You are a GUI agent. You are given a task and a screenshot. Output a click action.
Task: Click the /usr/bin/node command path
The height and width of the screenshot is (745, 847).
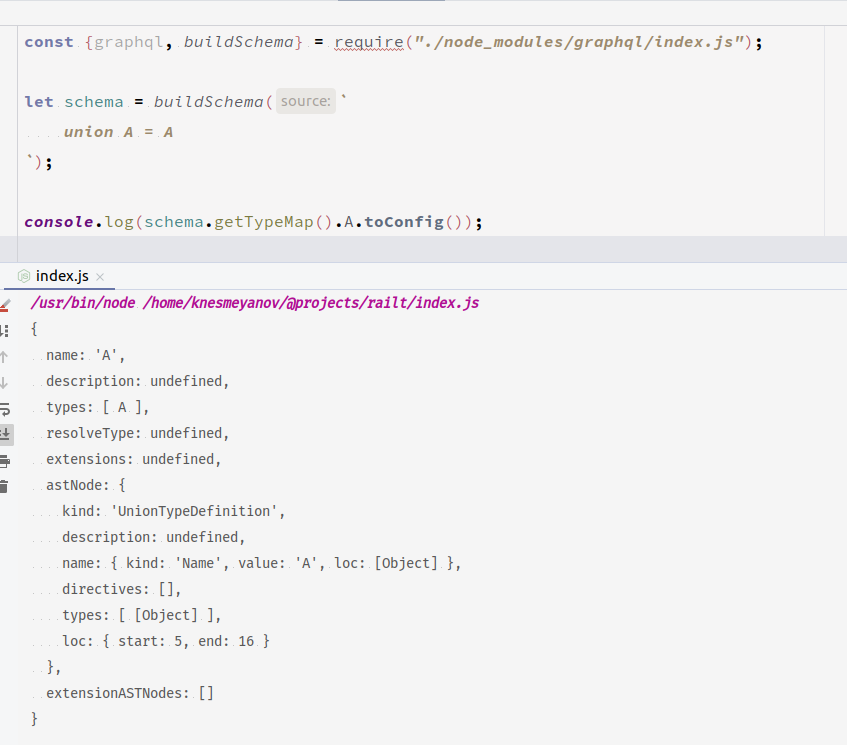pyautogui.click(x=83, y=303)
